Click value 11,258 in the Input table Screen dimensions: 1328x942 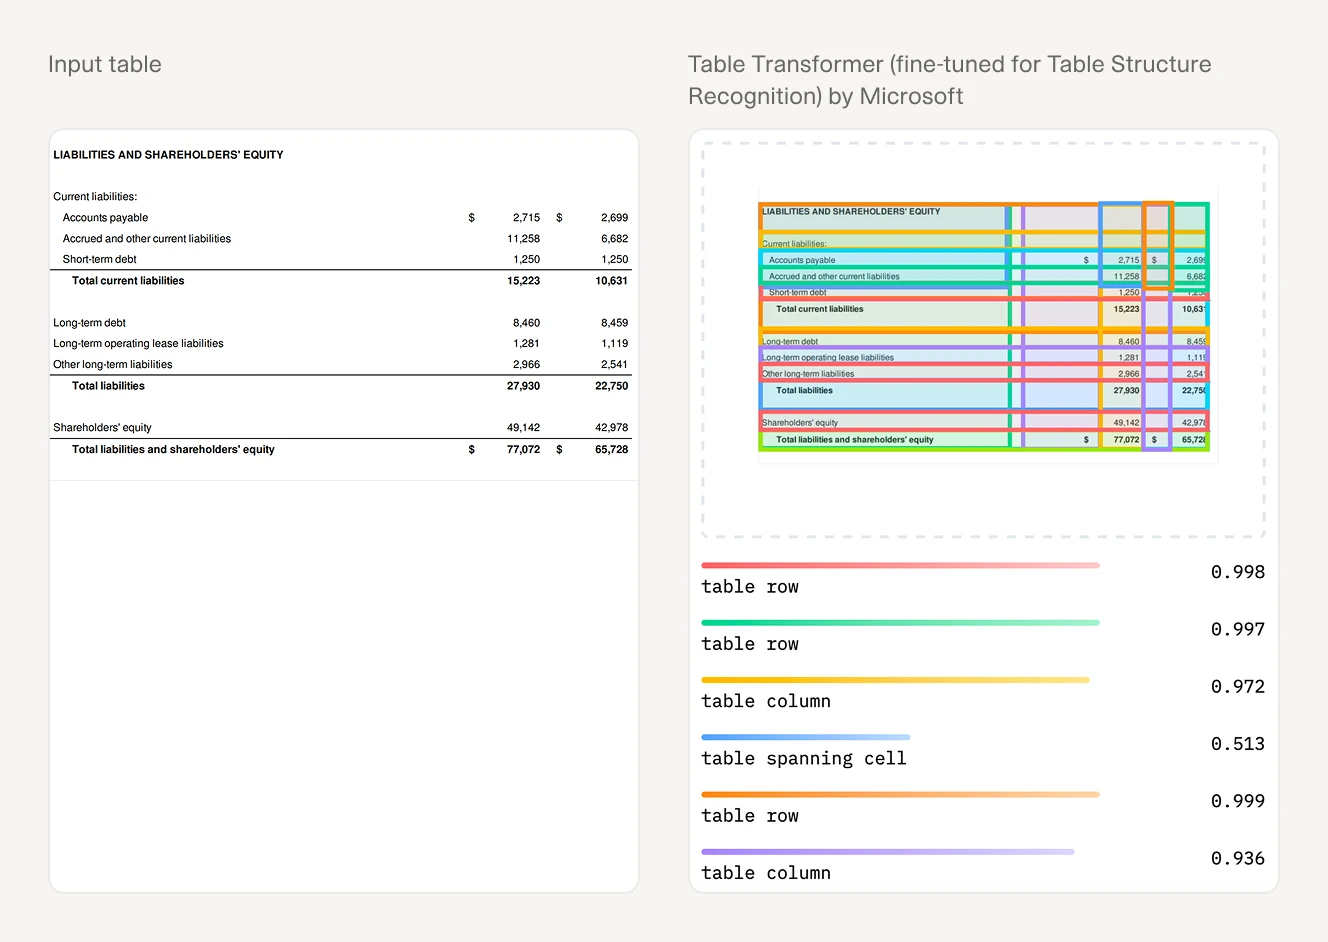click(x=524, y=238)
